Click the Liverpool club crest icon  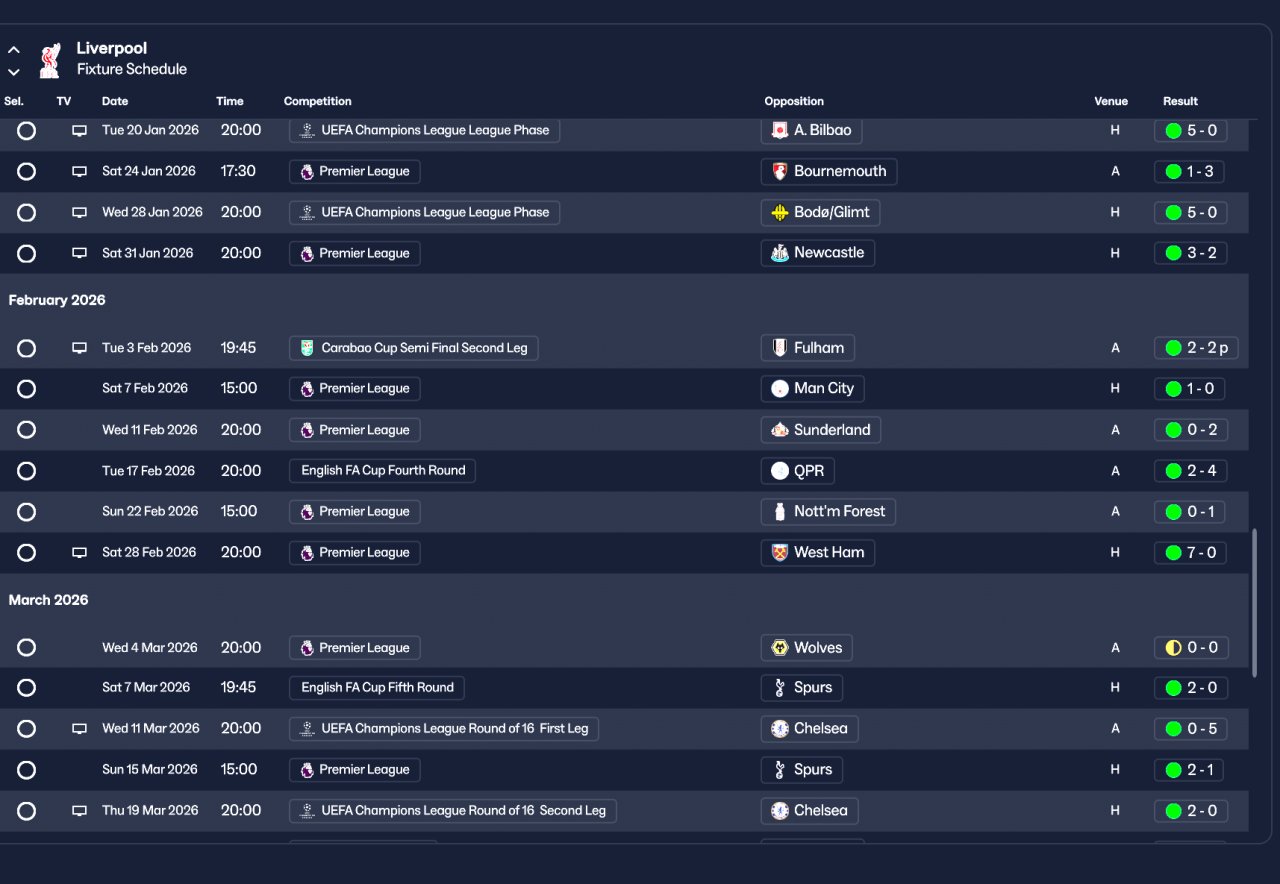pyautogui.click(x=48, y=60)
